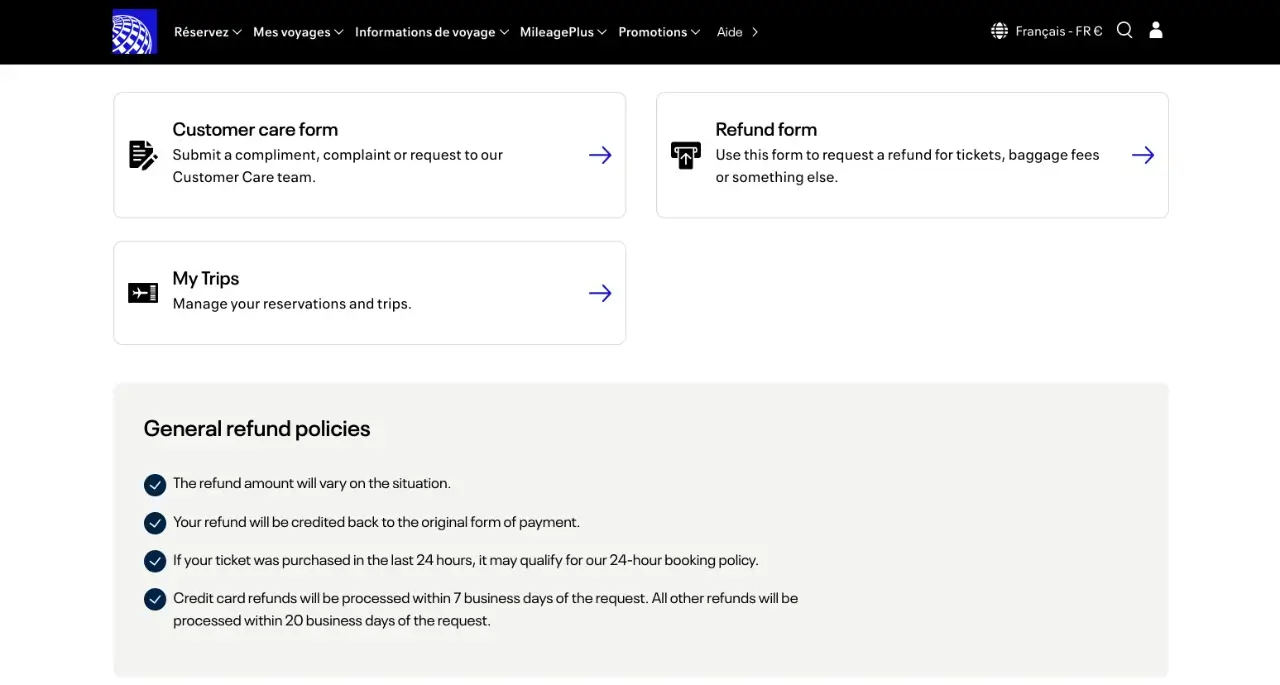Open the My Trips heading
Screen dimensions: 1280x685
[x=206, y=278]
